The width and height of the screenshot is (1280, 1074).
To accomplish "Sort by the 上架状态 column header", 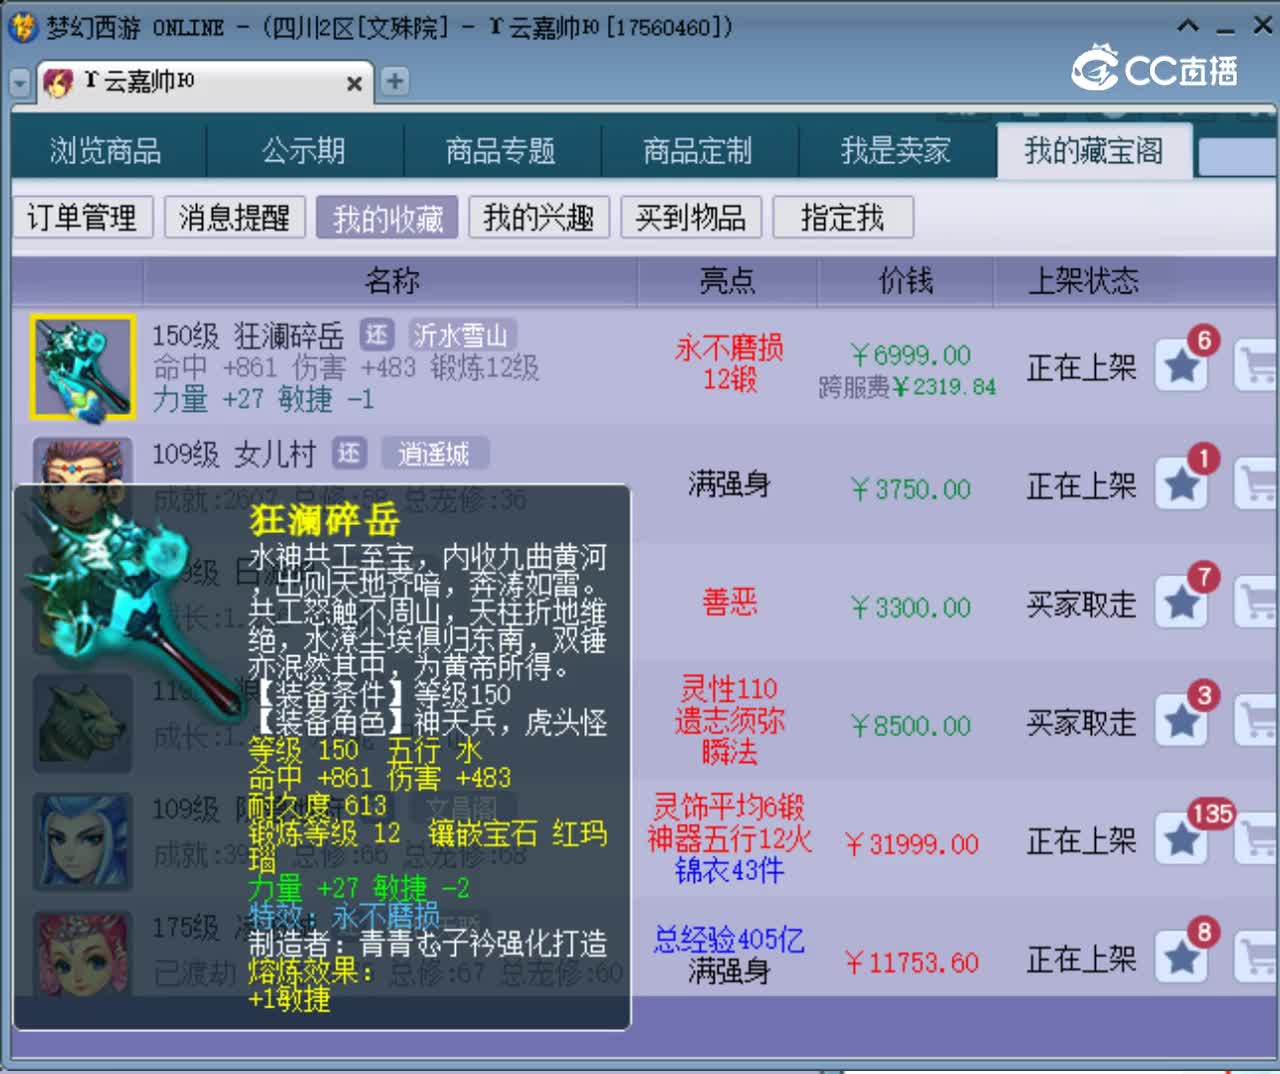I will tap(1084, 281).
